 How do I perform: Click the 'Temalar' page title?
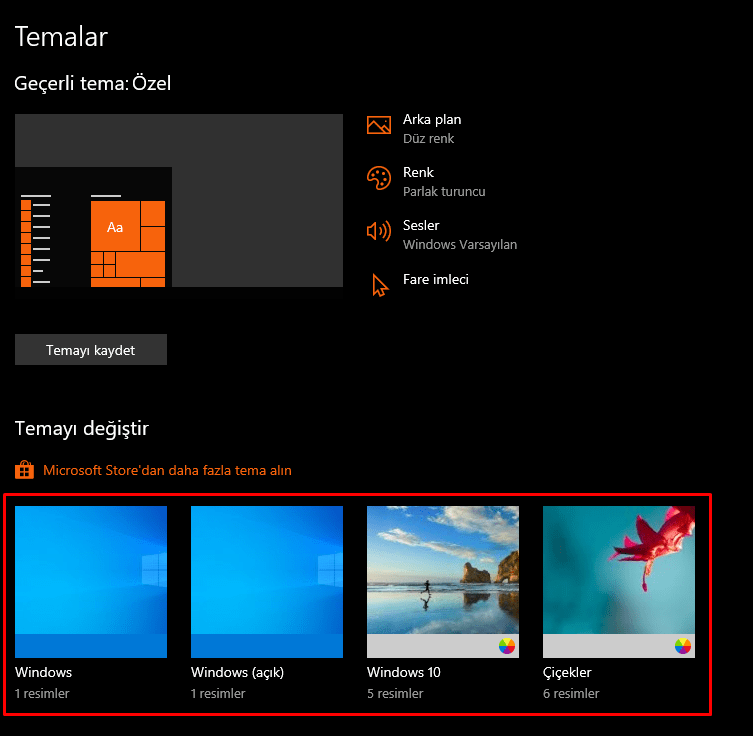pyautogui.click(x=61, y=36)
